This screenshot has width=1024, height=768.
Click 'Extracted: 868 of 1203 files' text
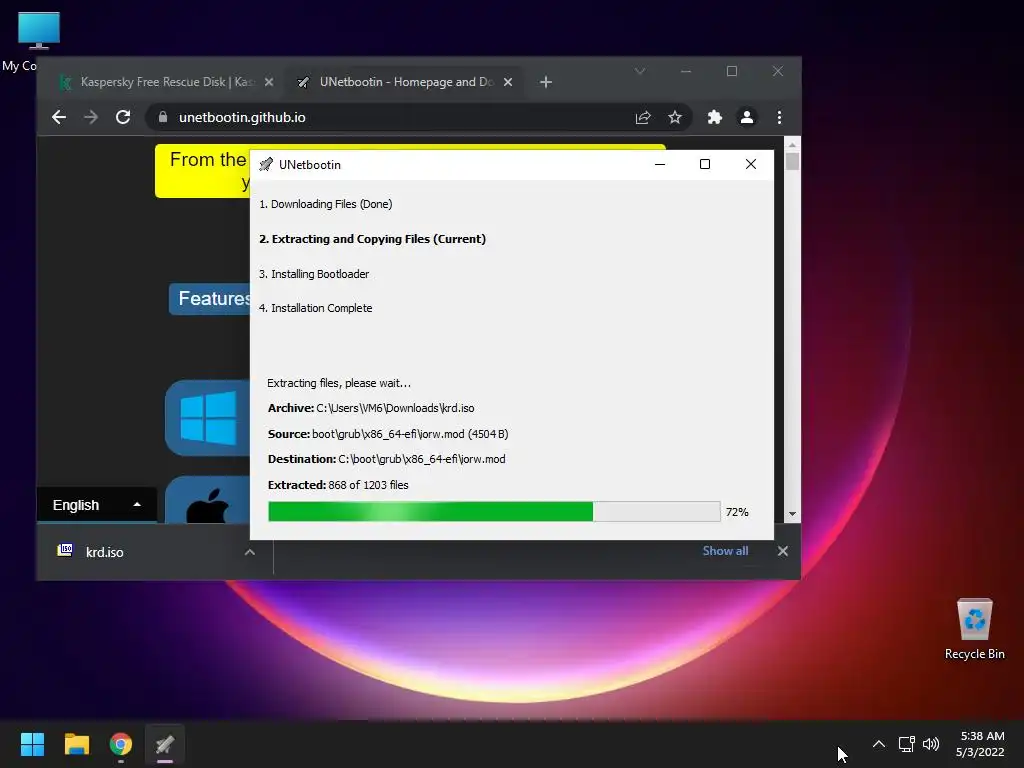[338, 485]
